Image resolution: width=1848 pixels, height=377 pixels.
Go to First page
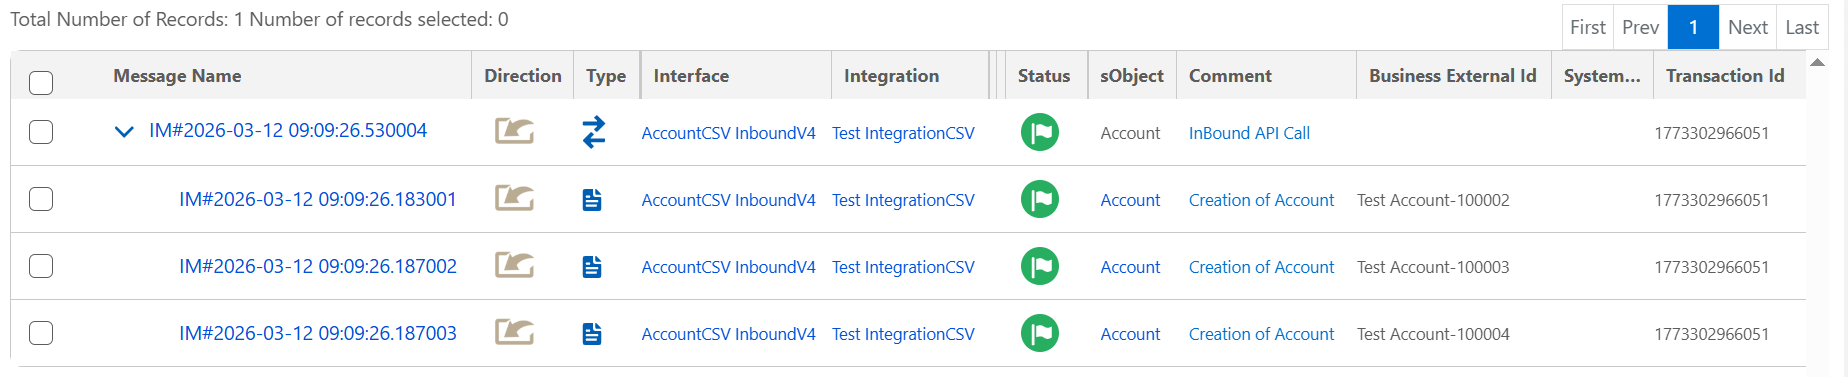(x=1588, y=27)
